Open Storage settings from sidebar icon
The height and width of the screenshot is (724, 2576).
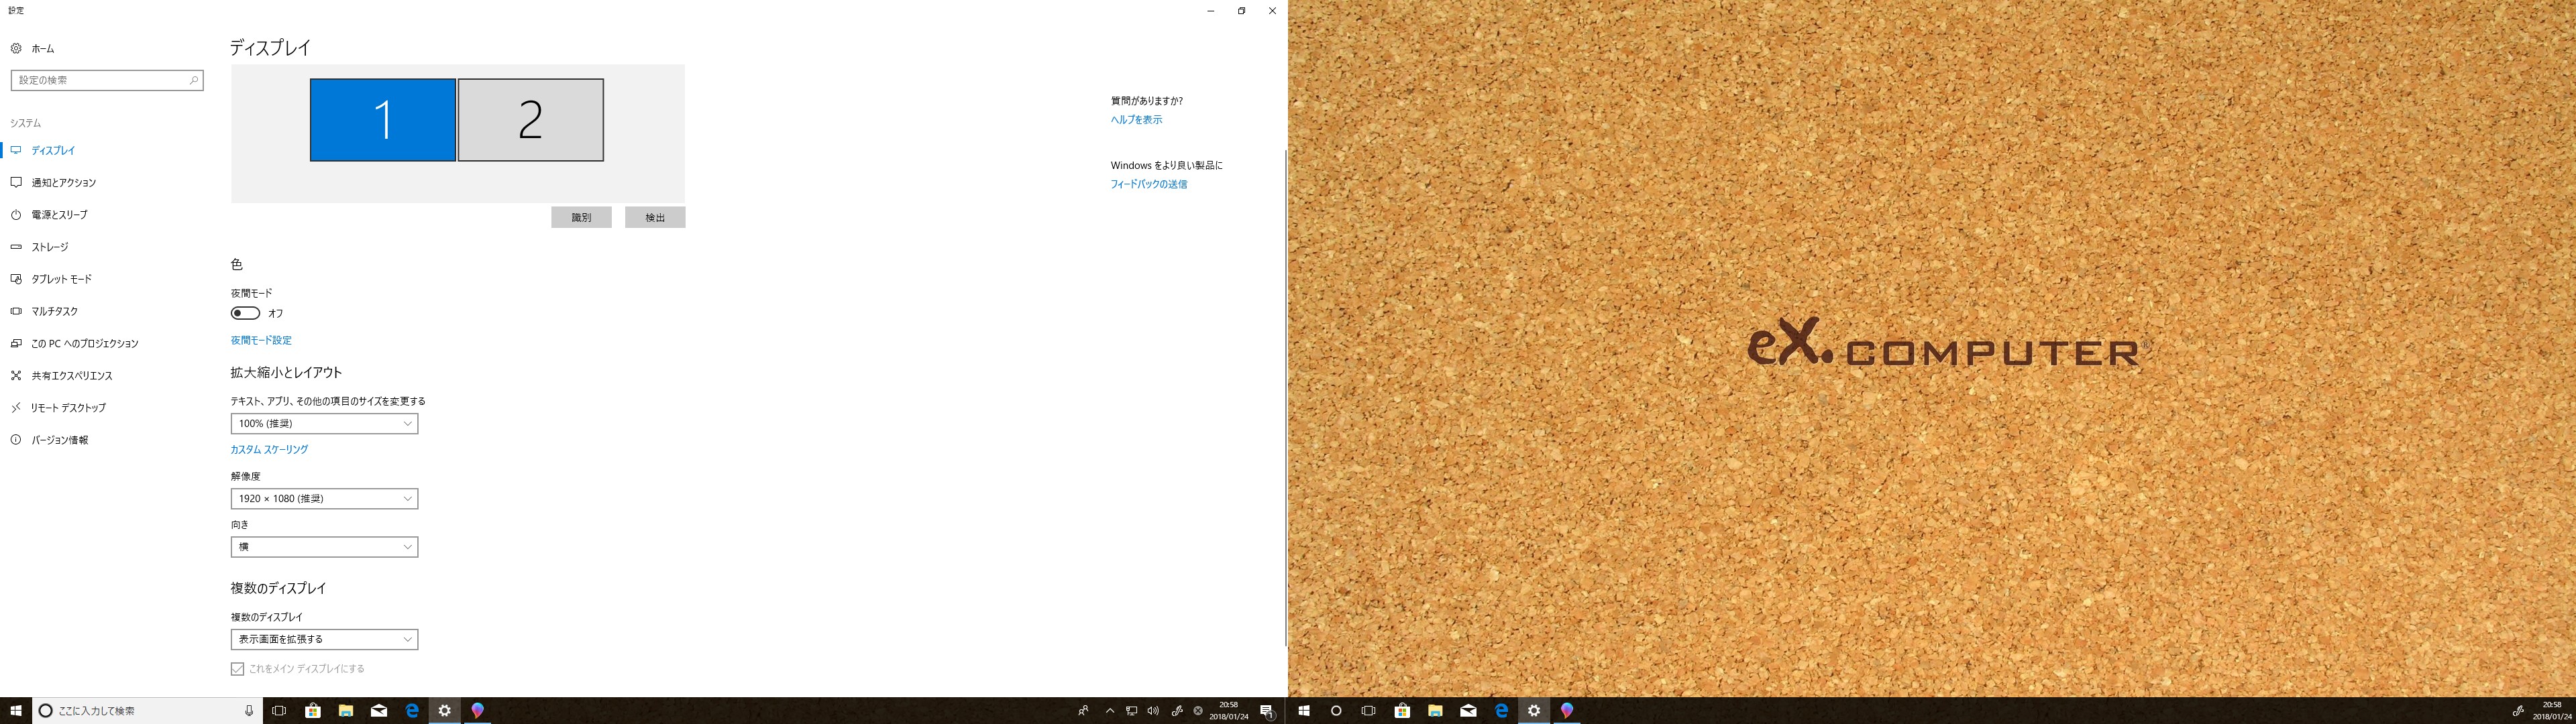click(16, 247)
